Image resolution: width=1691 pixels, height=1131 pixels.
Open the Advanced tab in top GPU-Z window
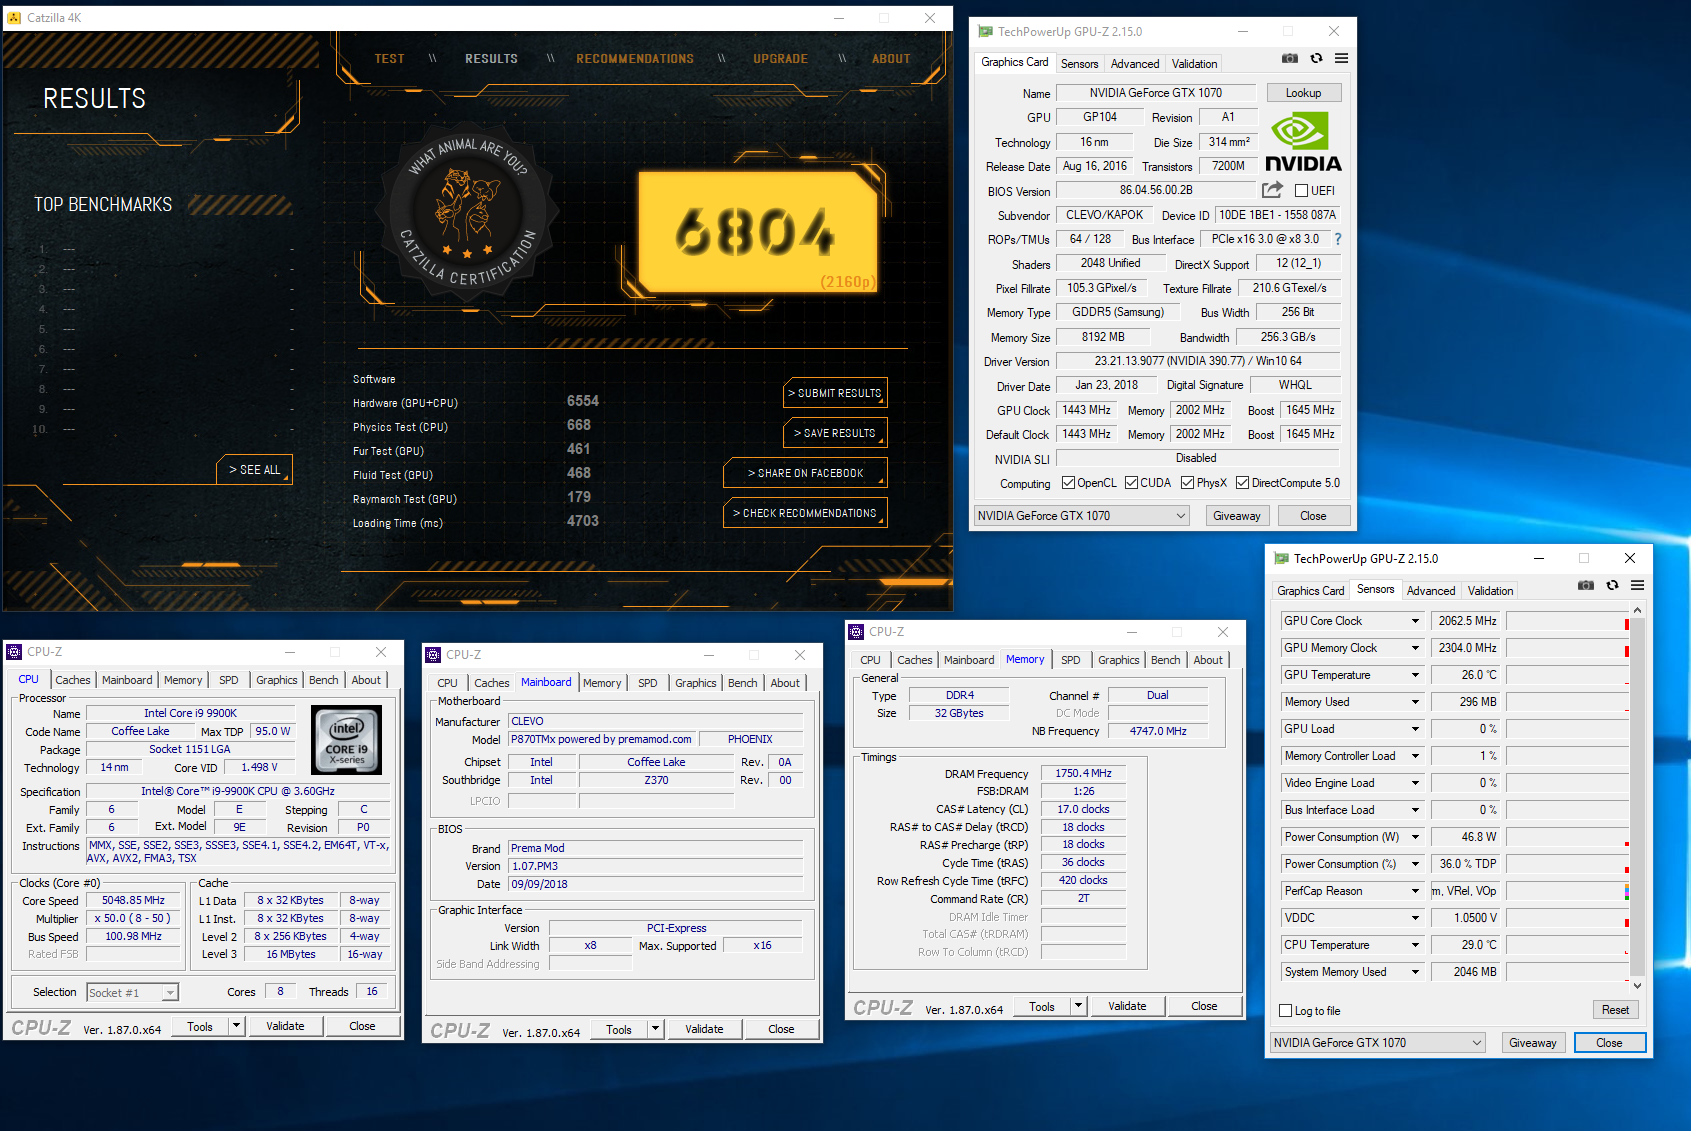click(1135, 63)
